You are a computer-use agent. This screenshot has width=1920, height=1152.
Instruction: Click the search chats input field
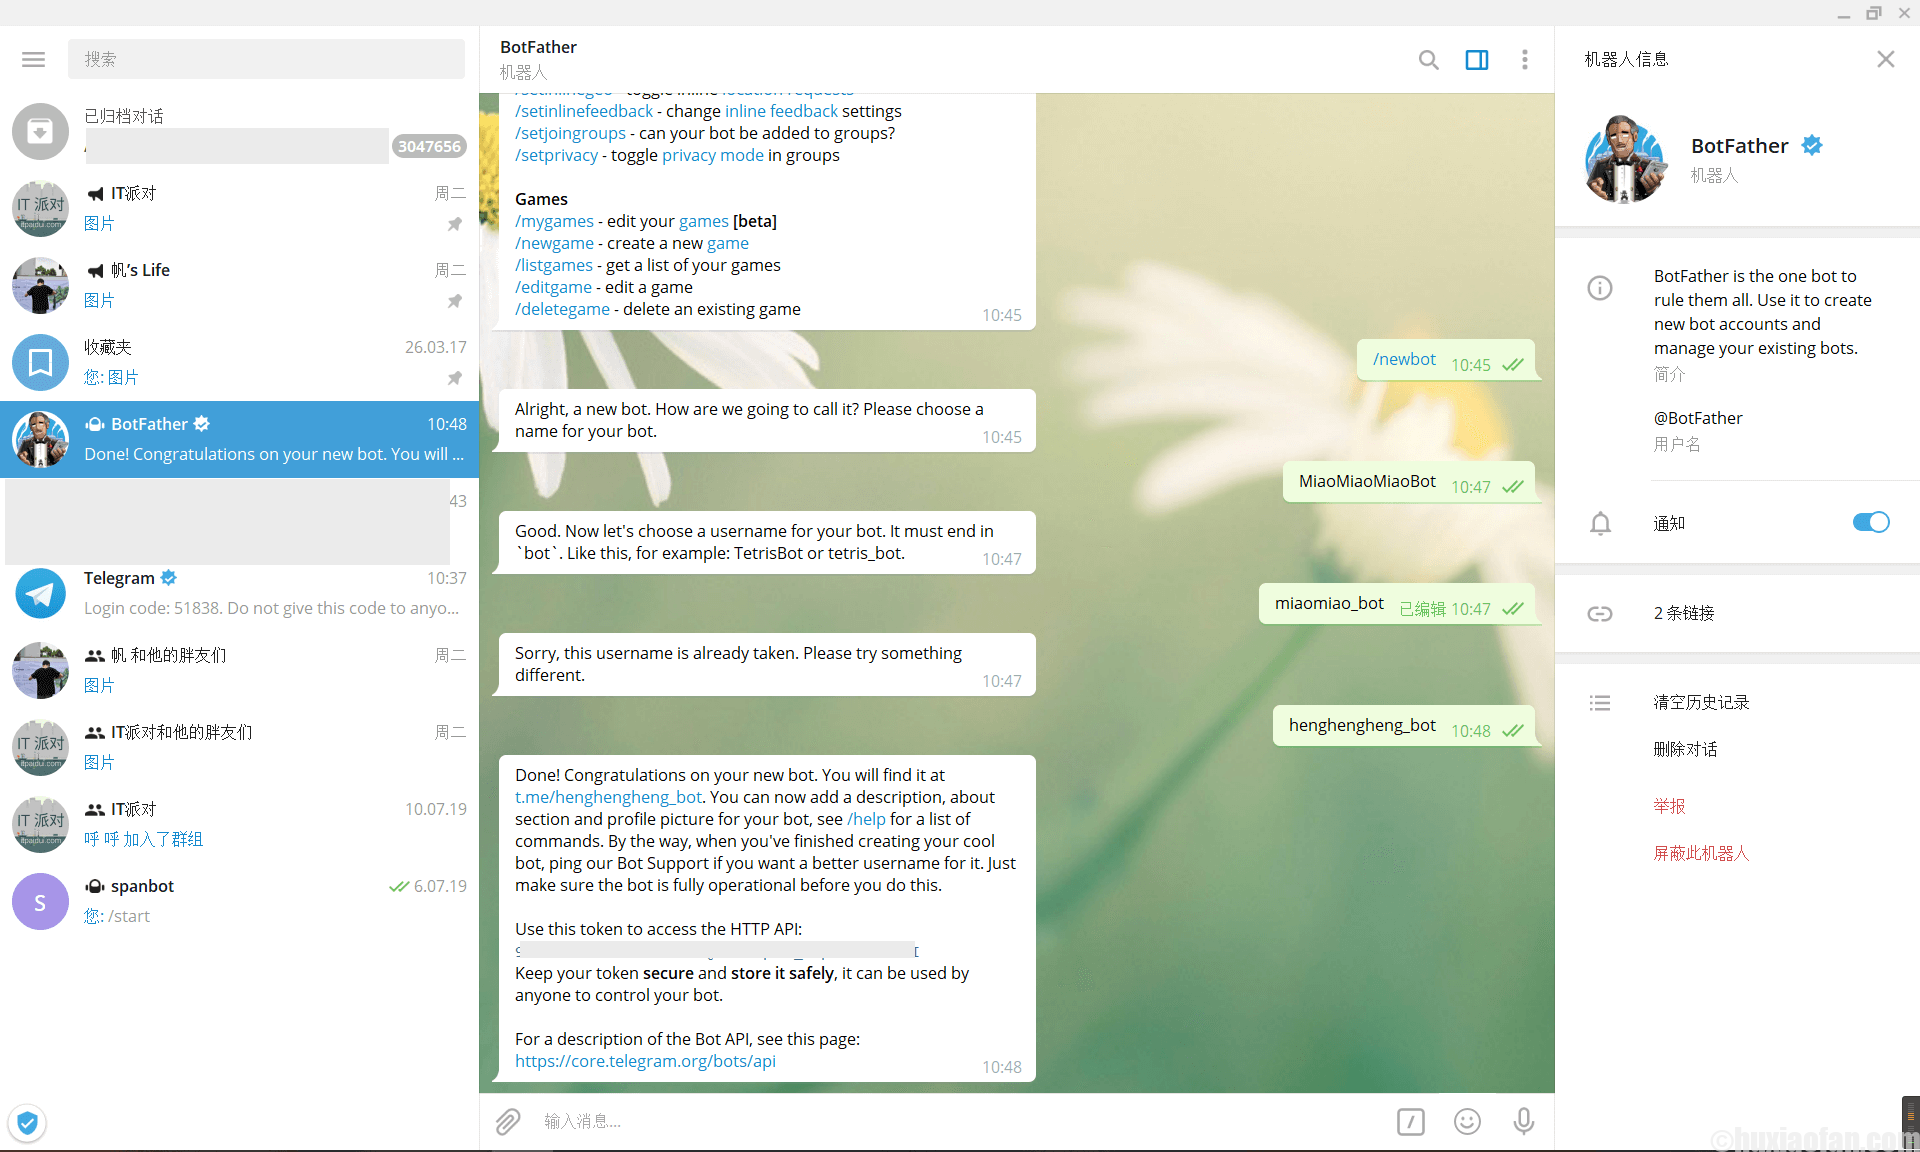click(266, 59)
